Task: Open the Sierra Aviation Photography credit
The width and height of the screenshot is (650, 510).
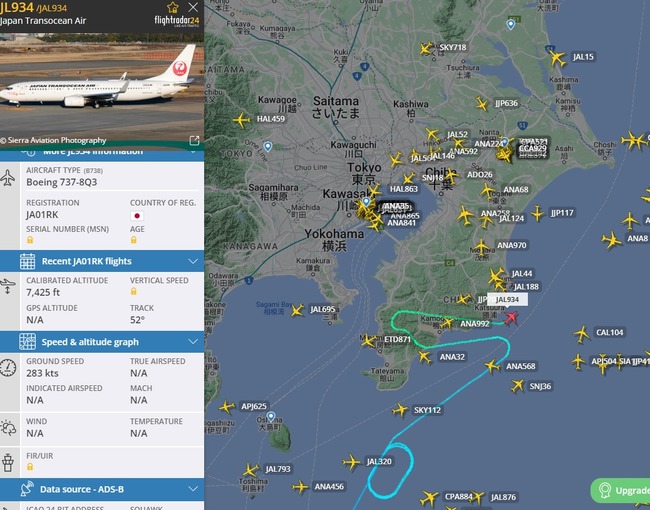Action: pos(53,140)
